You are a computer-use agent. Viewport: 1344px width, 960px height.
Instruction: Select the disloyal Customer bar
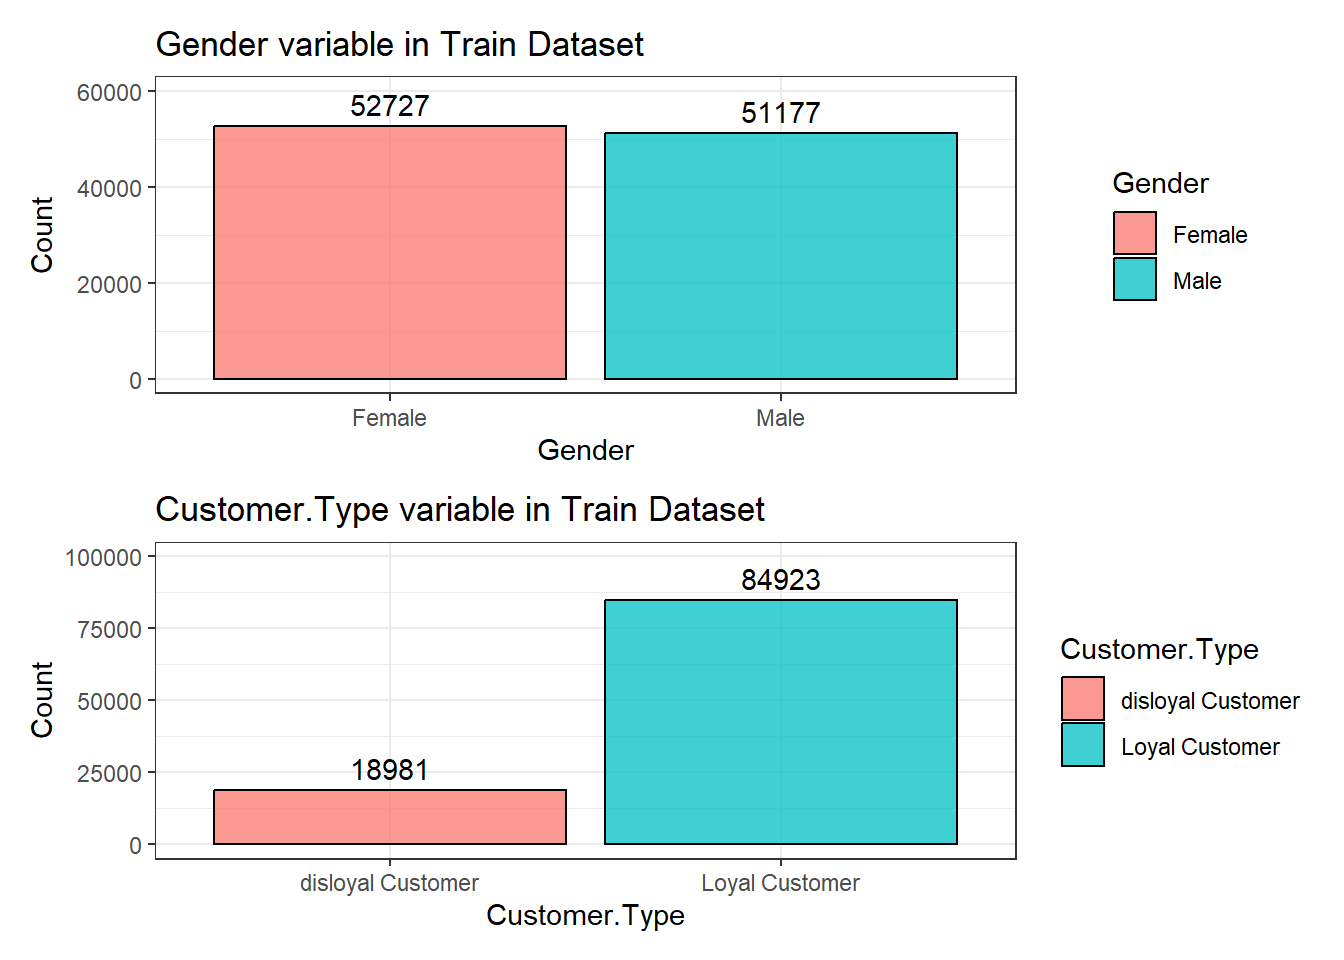(390, 817)
